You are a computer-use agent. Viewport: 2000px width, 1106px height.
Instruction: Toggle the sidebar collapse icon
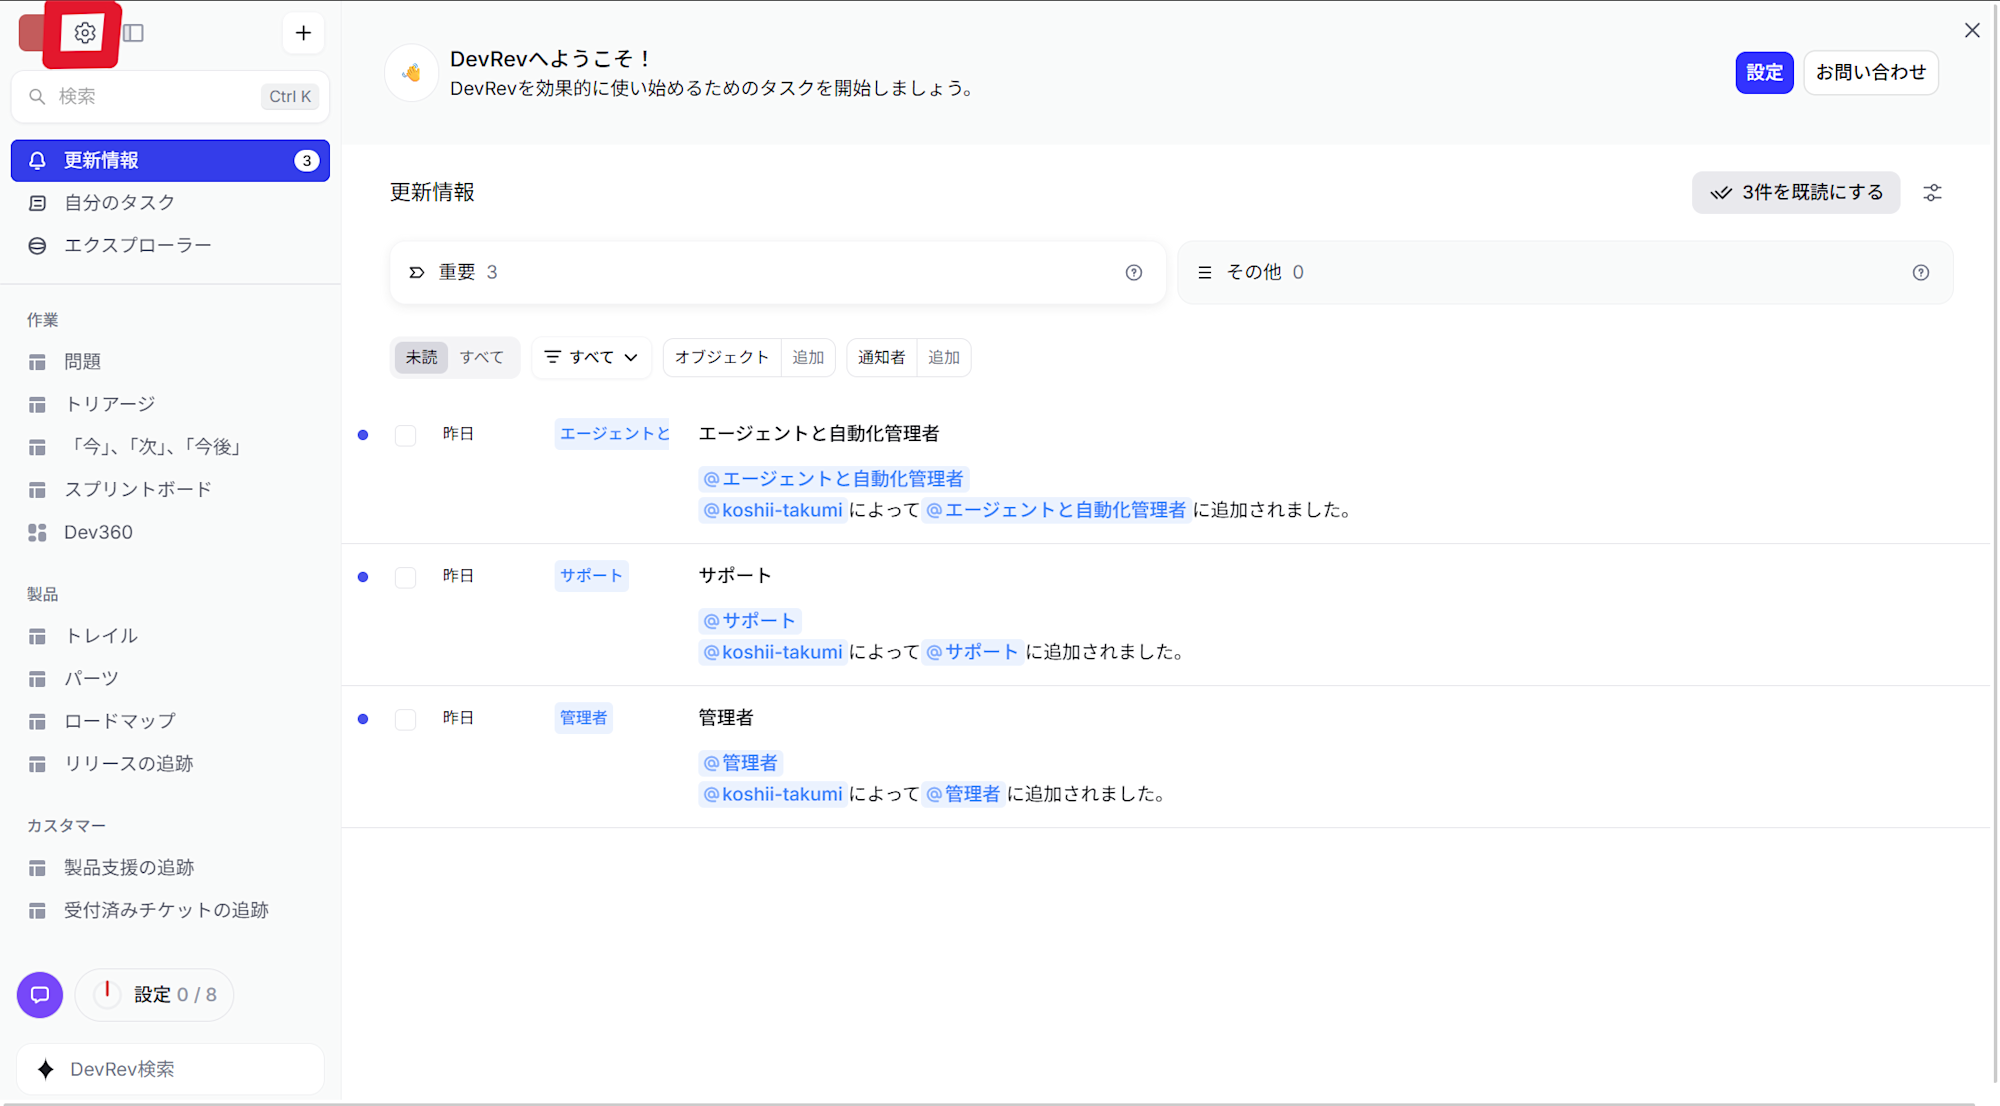(134, 32)
